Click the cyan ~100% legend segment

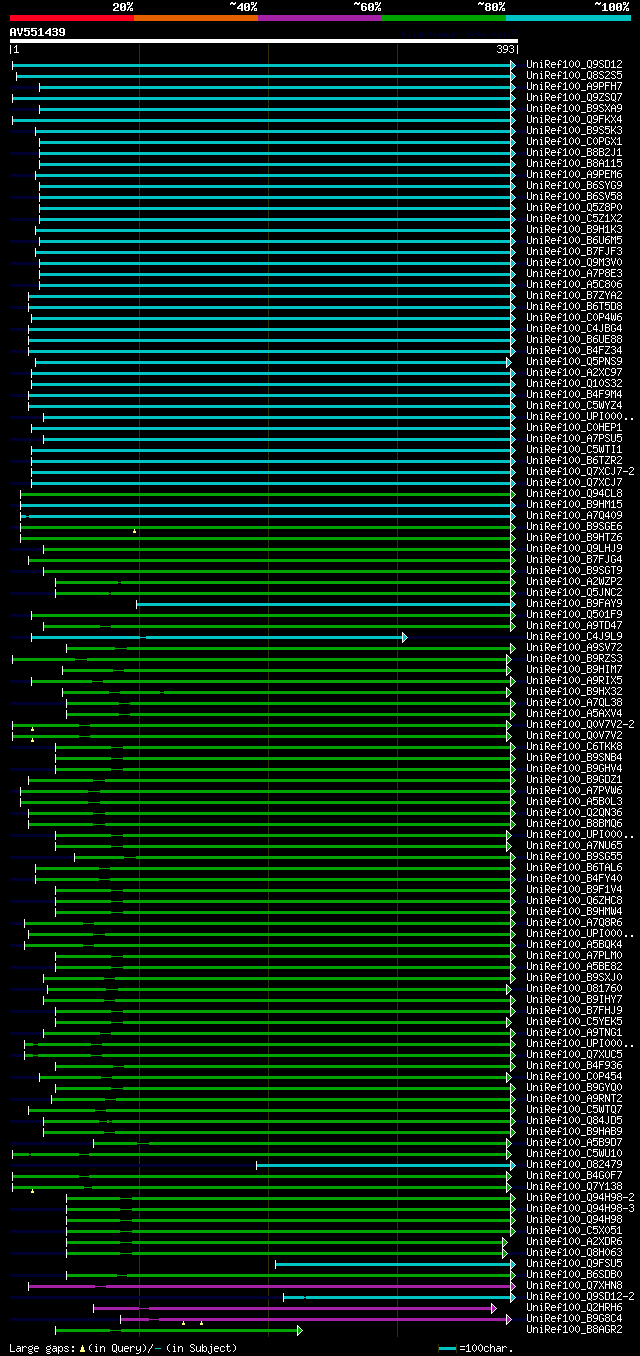point(568,18)
